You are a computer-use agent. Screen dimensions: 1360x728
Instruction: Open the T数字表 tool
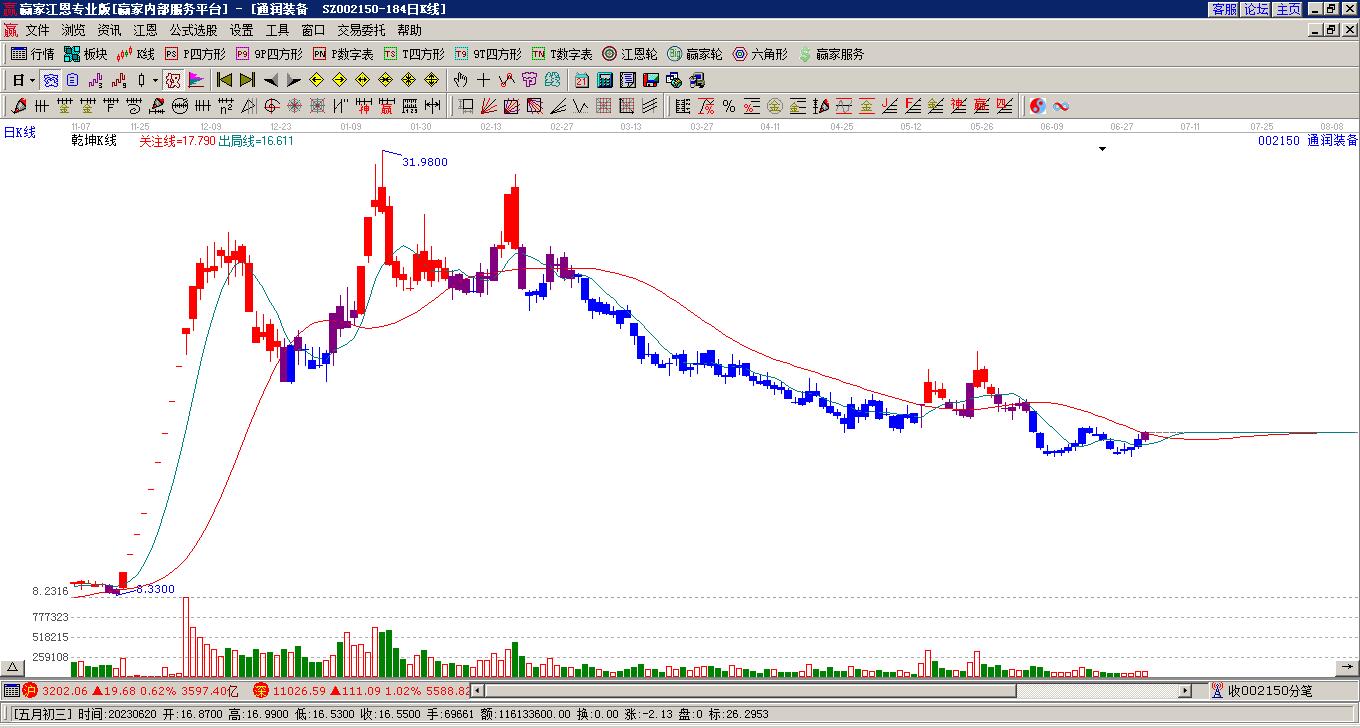coord(562,54)
